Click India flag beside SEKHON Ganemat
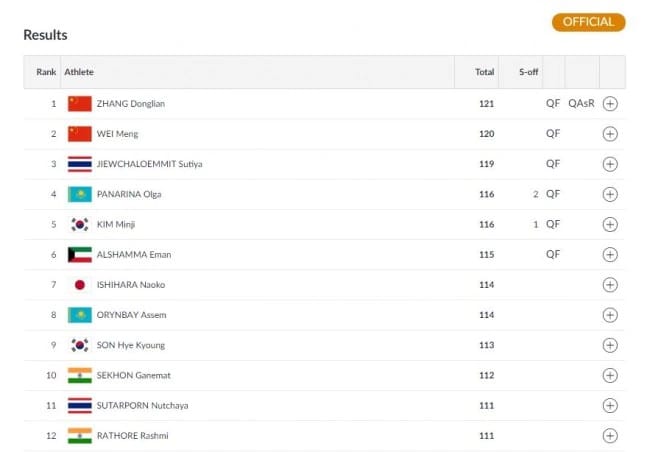Image resolution: width=647 pixels, height=452 pixels. (80, 375)
